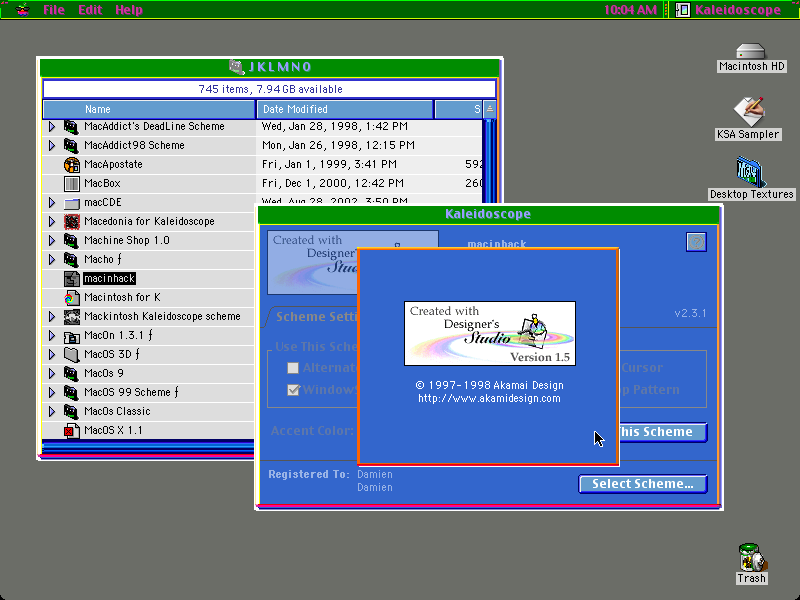Click the MacOS 99 Scheme ƒ folder icon
The width and height of the screenshot is (800, 600).
click(x=71, y=392)
